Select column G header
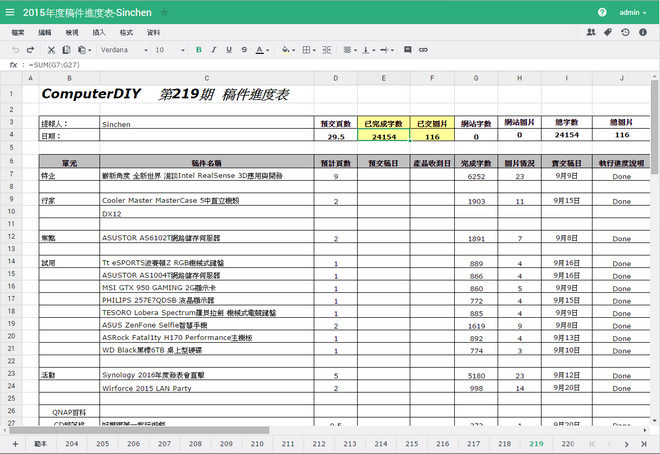The width and height of the screenshot is (660, 454). point(476,78)
